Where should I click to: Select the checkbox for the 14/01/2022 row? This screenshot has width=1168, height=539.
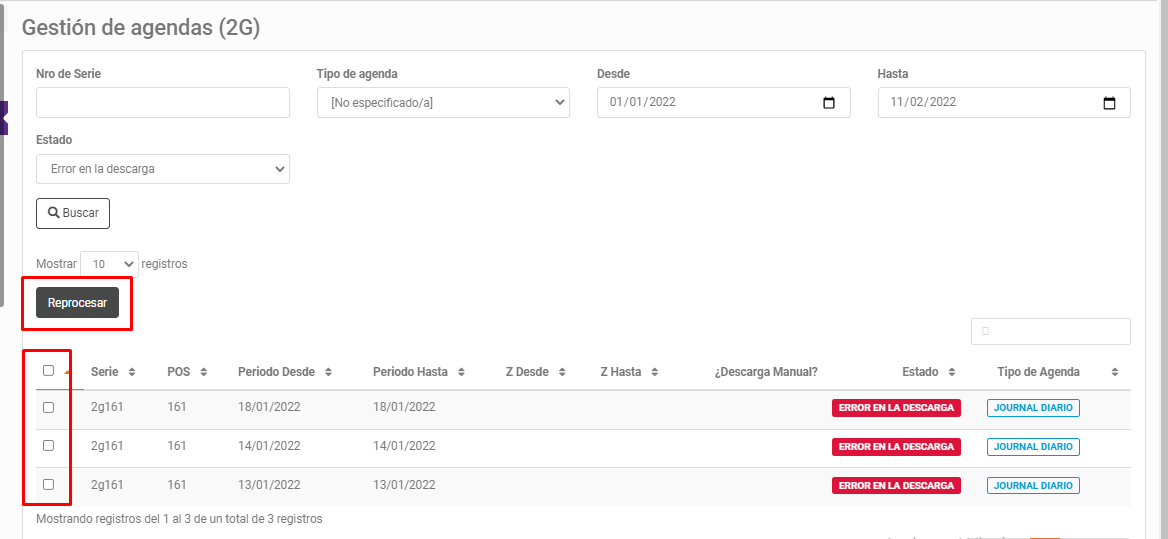tap(48, 445)
